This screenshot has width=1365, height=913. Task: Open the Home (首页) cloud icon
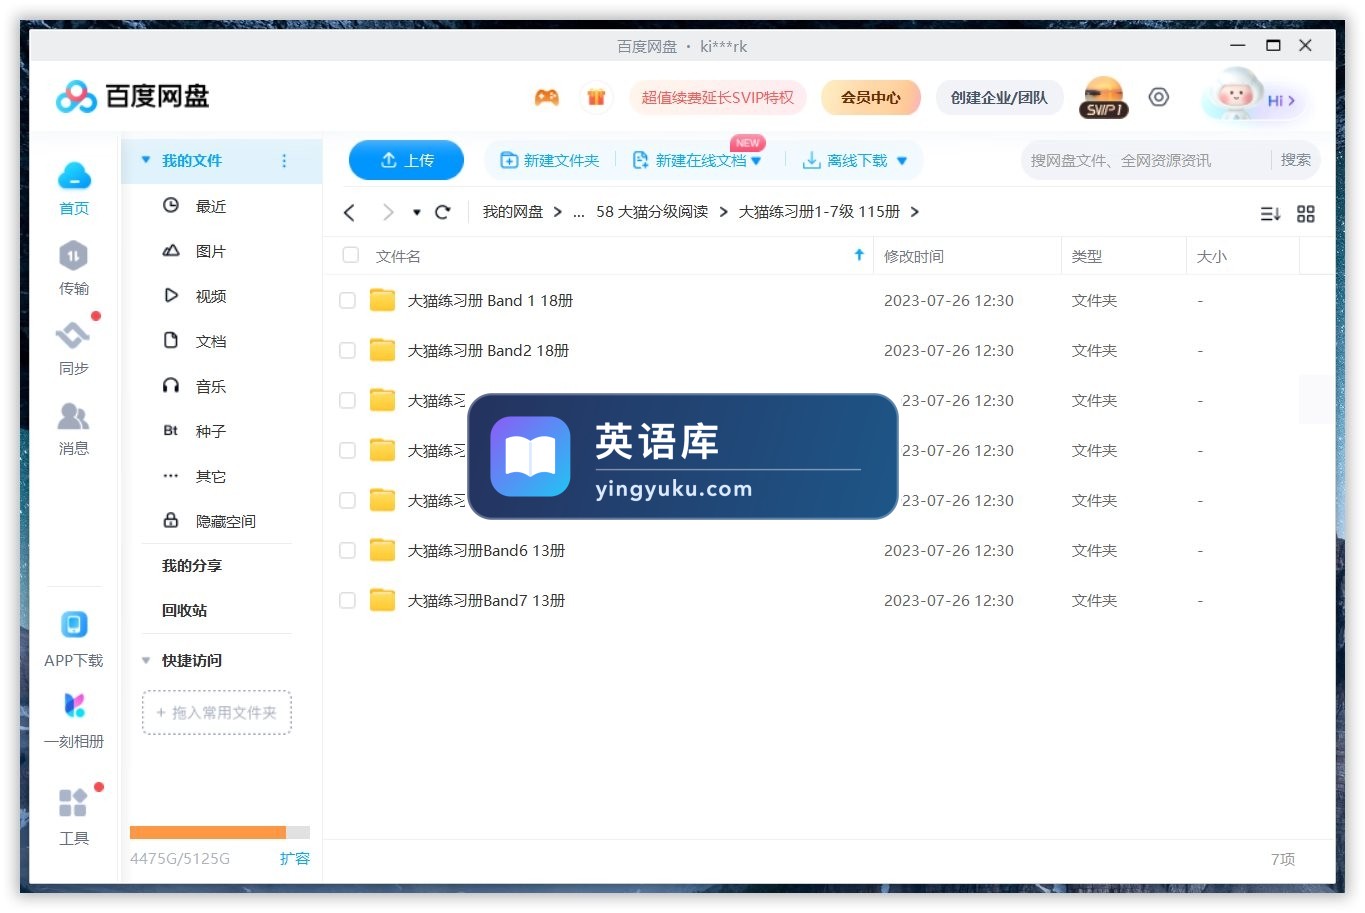(x=74, y=177)
